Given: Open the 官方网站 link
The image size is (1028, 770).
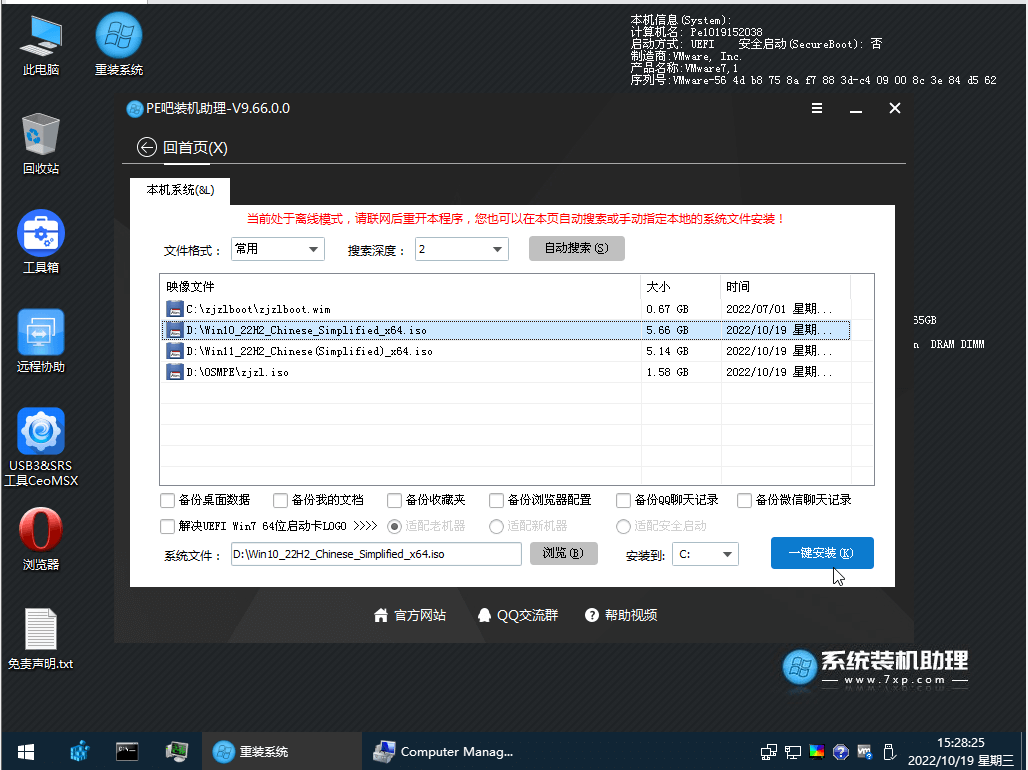Looking at the screenshot, I should click(410, 615).
